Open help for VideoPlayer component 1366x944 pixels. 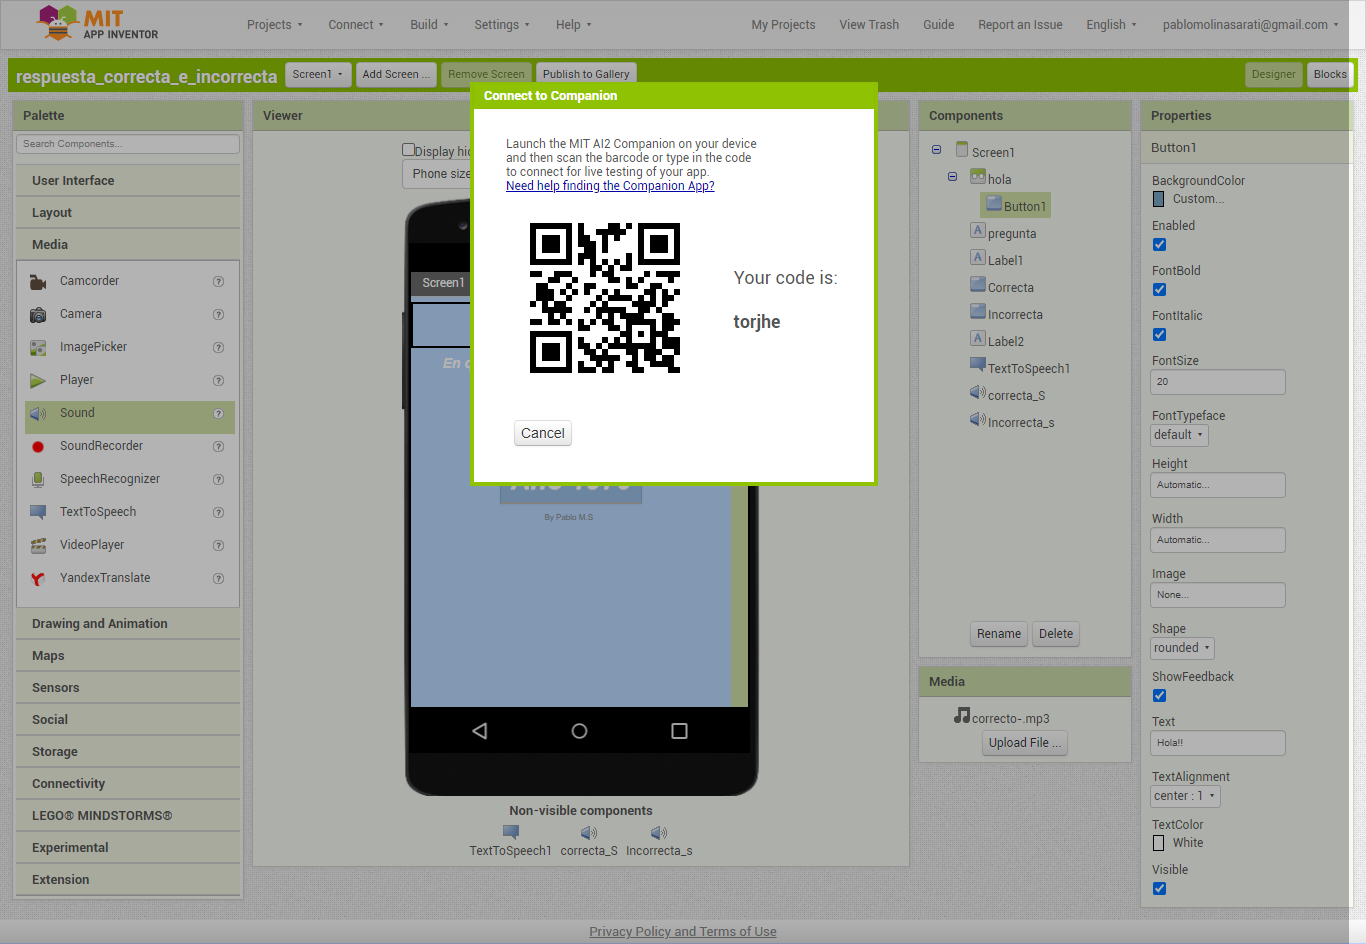click(218, 546)
